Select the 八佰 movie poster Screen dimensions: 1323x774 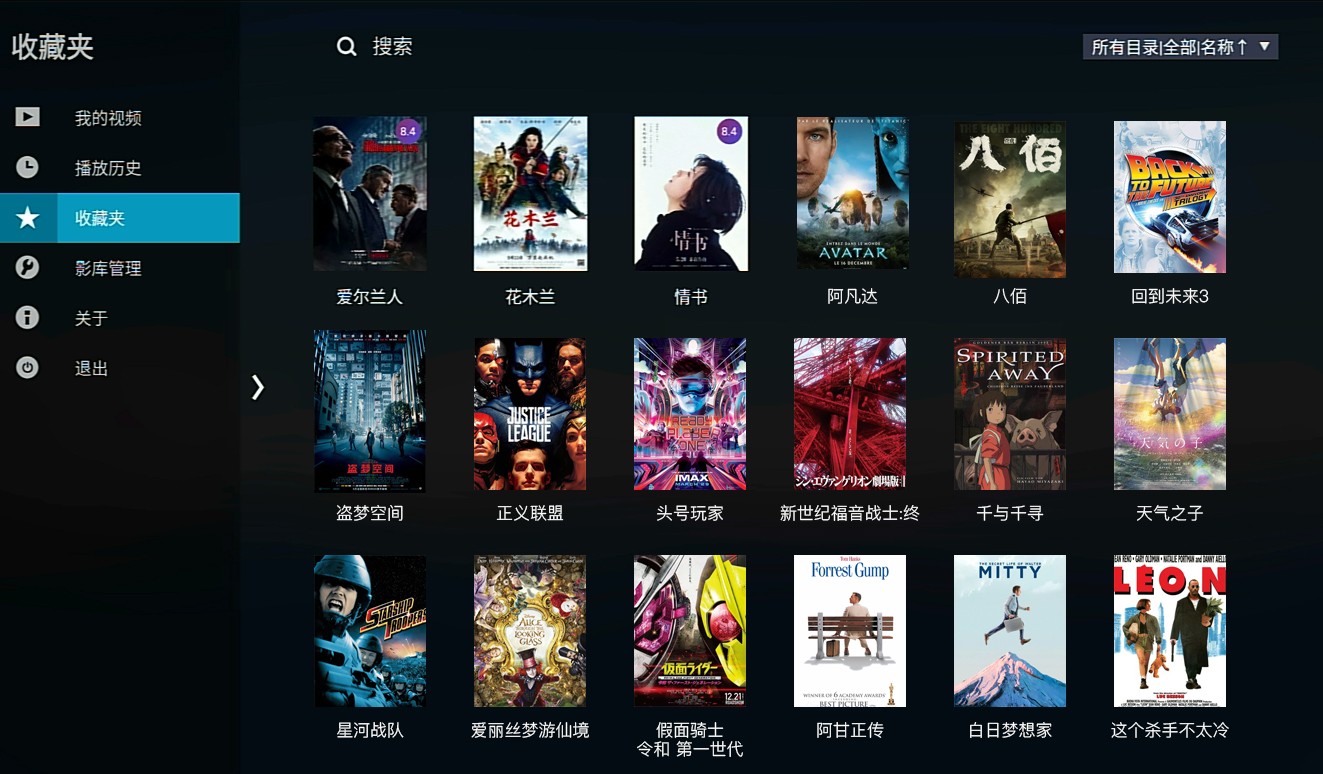click(1010, 199)
